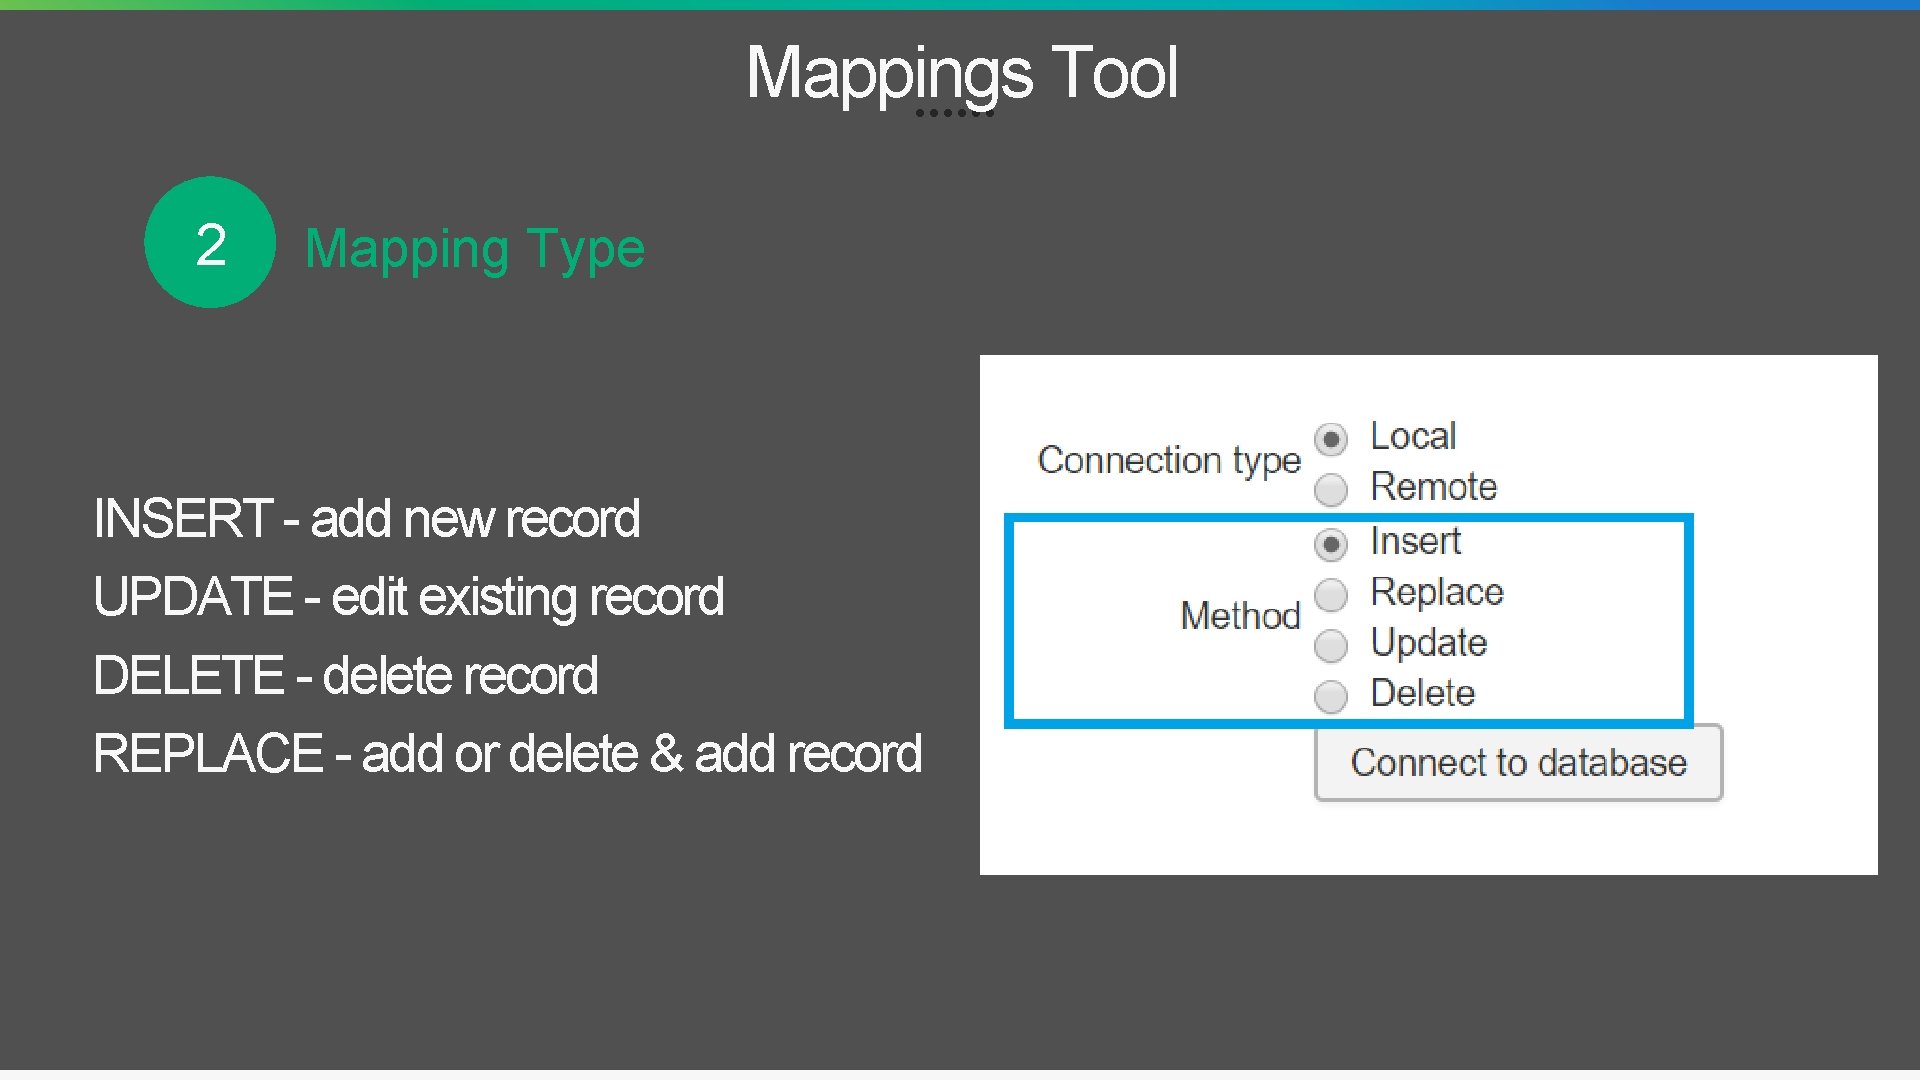Choose the Replace method option
Image resolution: width=1920 pixels, height=1080 pixels.
coord(1331,595)
